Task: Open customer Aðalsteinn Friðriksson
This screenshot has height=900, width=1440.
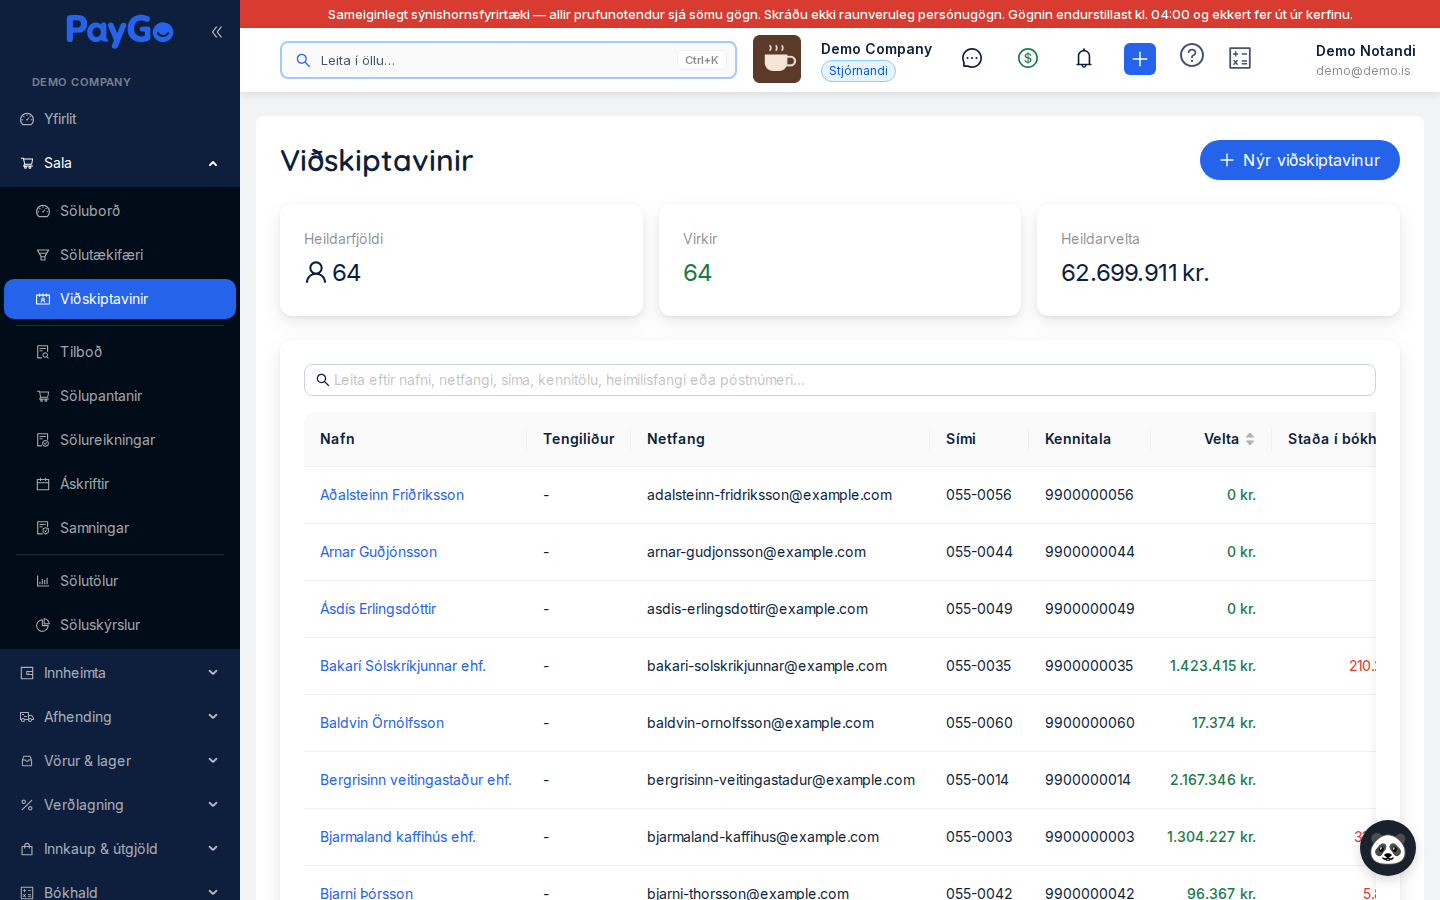Action: (392, 495)
